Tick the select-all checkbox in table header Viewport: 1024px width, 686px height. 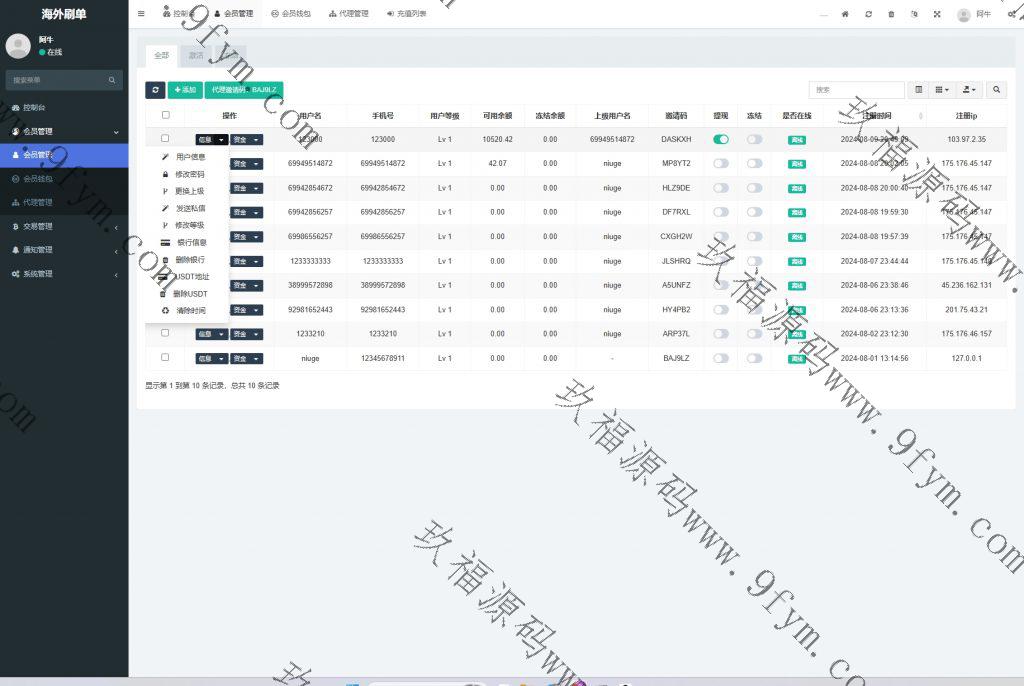tap(165, 115)
